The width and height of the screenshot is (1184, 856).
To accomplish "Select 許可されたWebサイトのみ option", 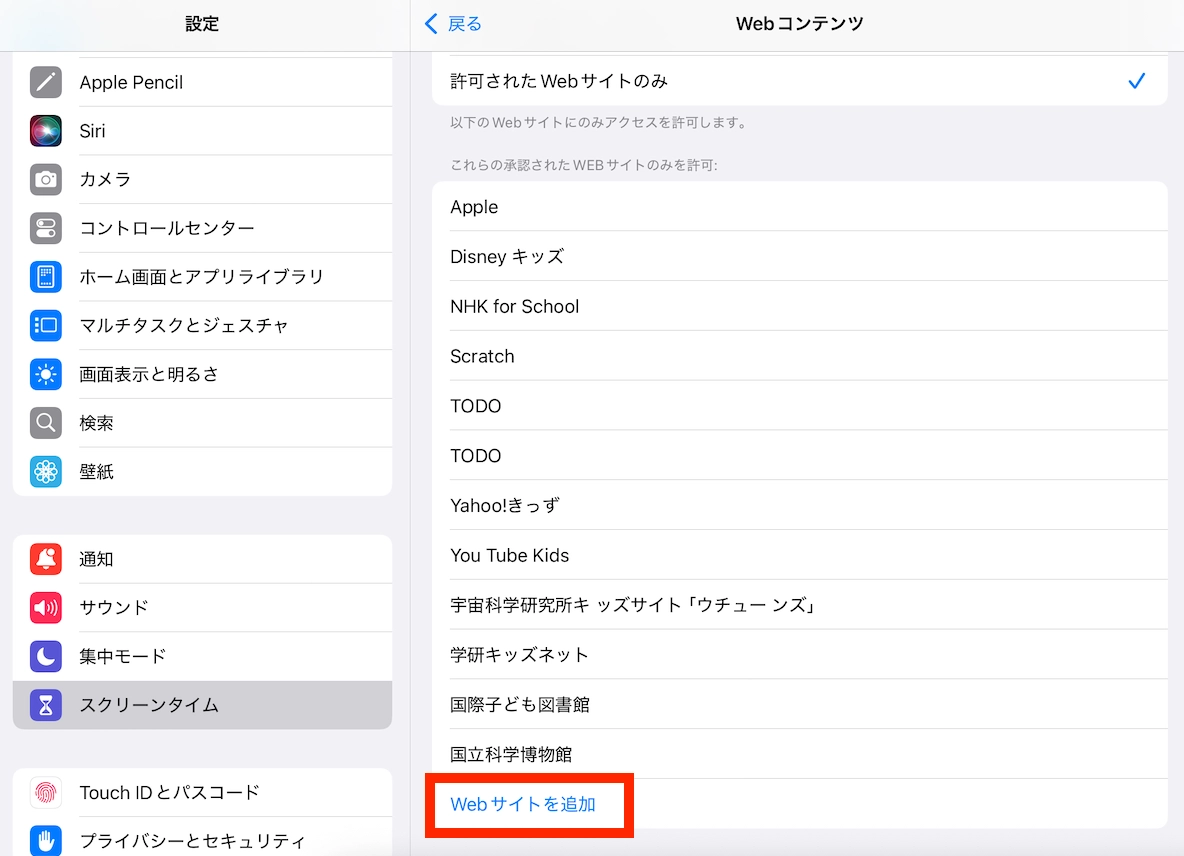I will coord(800,81).
